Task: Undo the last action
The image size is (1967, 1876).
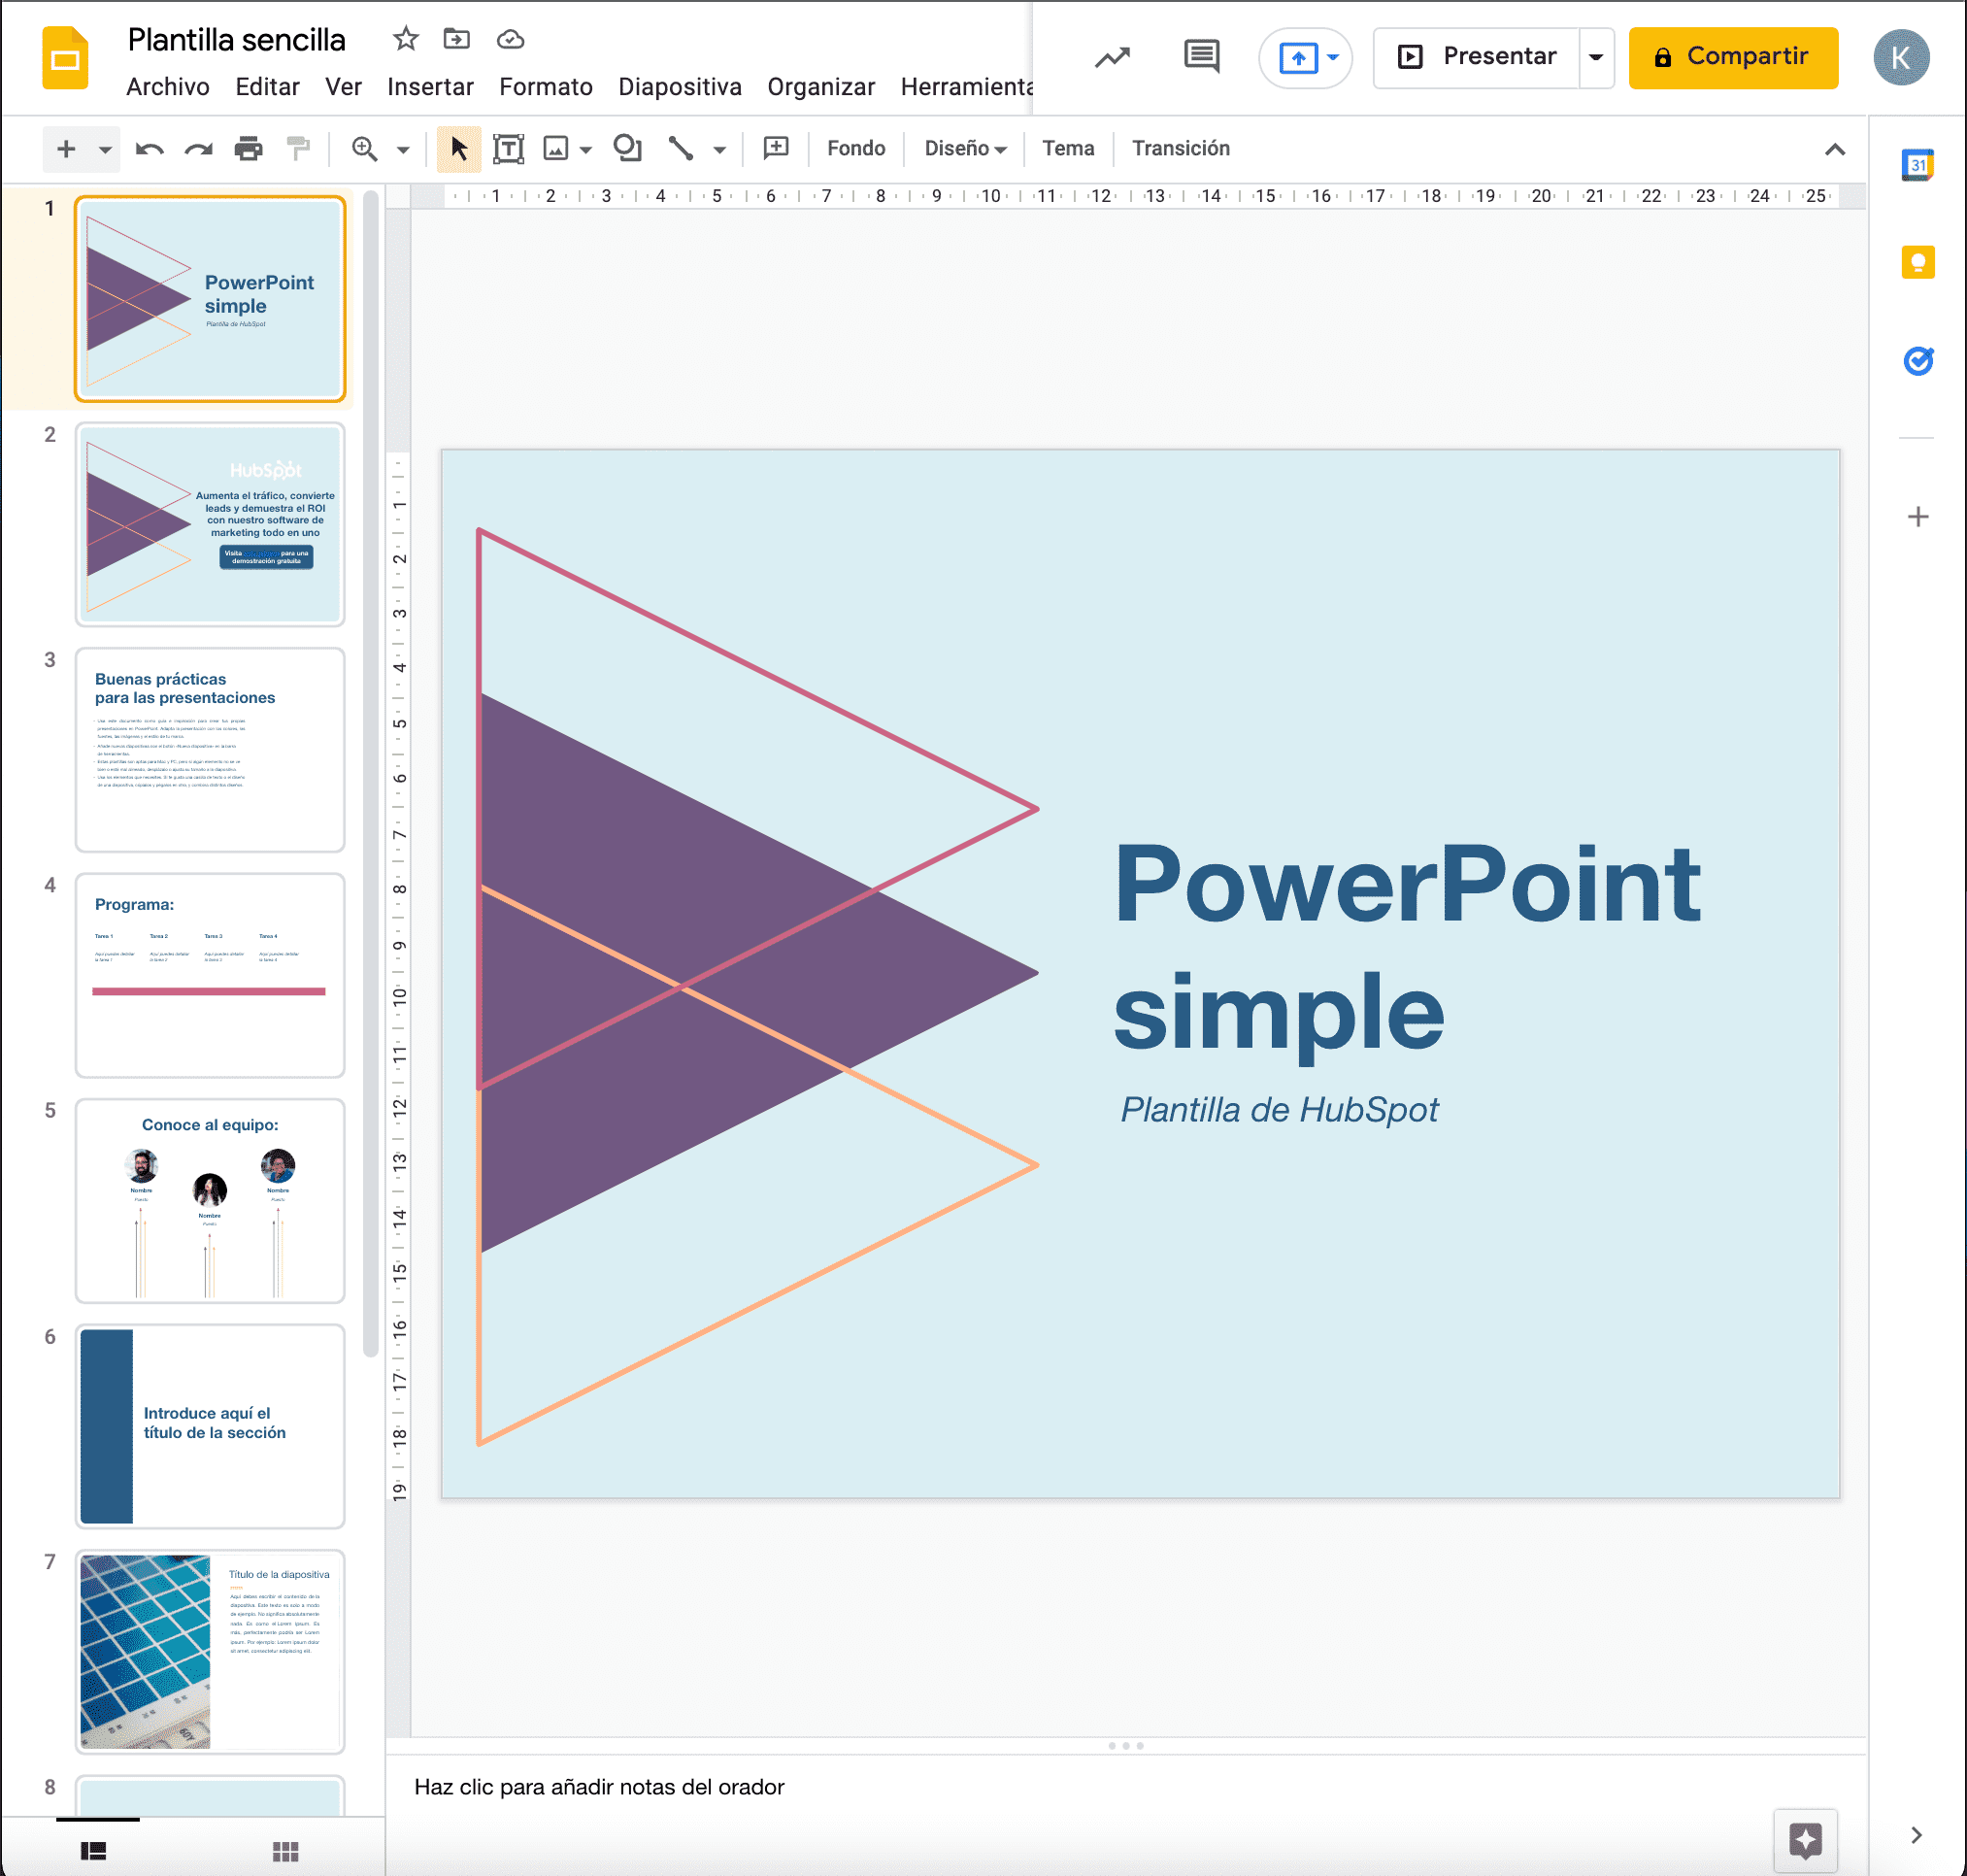Action: pyautogui.click(x=148, y=148)
